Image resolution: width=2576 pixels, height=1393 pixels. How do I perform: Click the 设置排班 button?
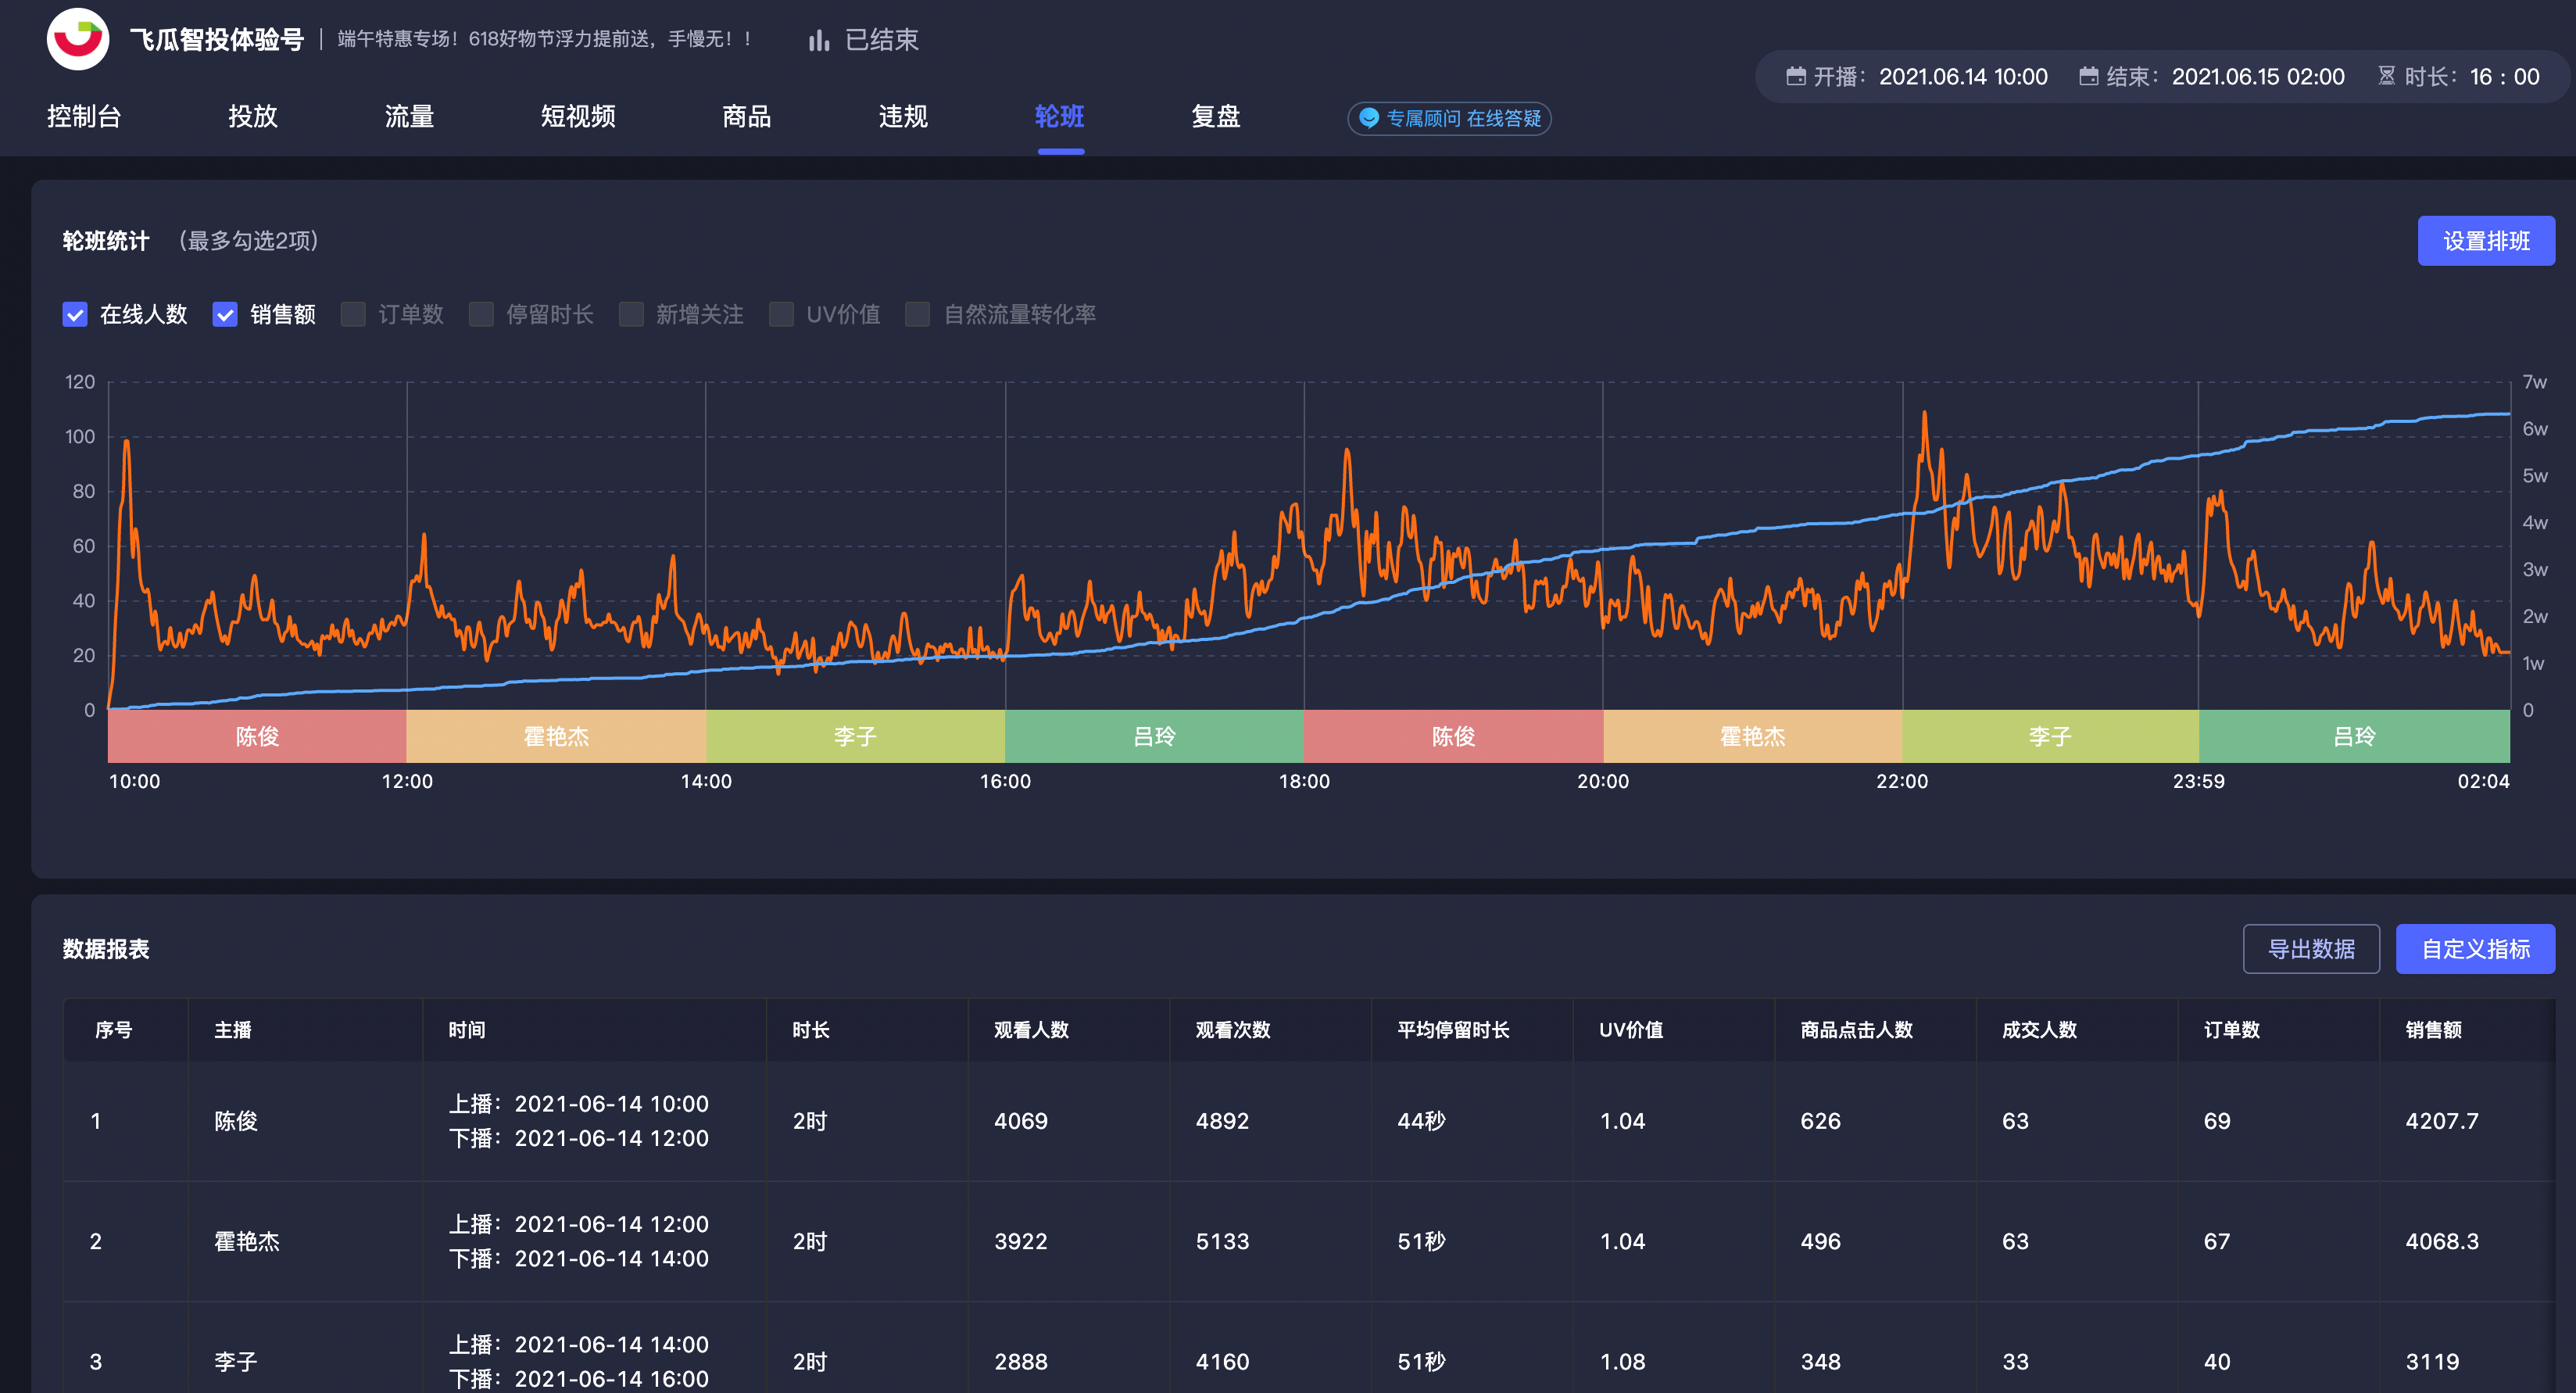coord(2486,241)
